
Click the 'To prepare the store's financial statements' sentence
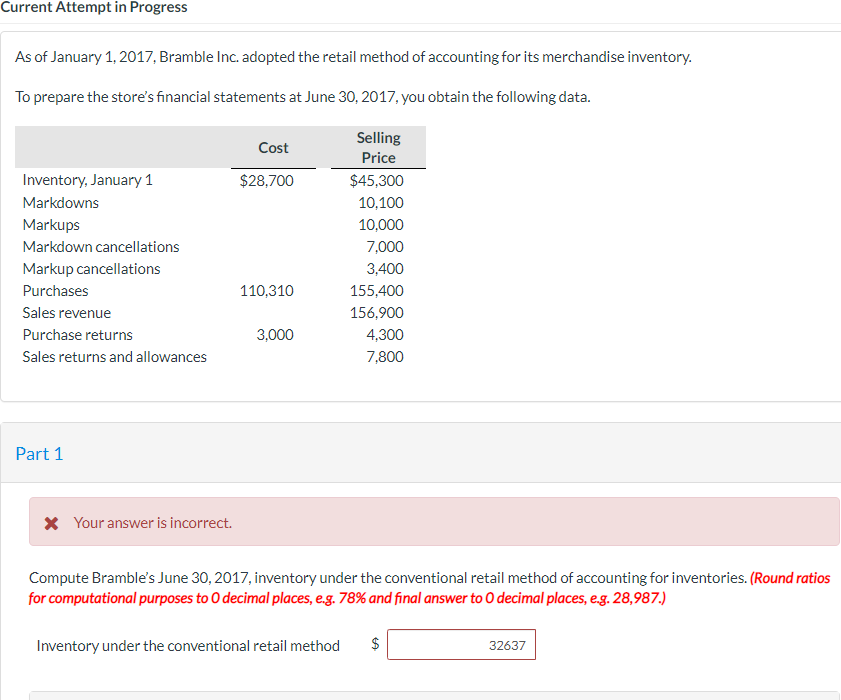tap(303, 97)
